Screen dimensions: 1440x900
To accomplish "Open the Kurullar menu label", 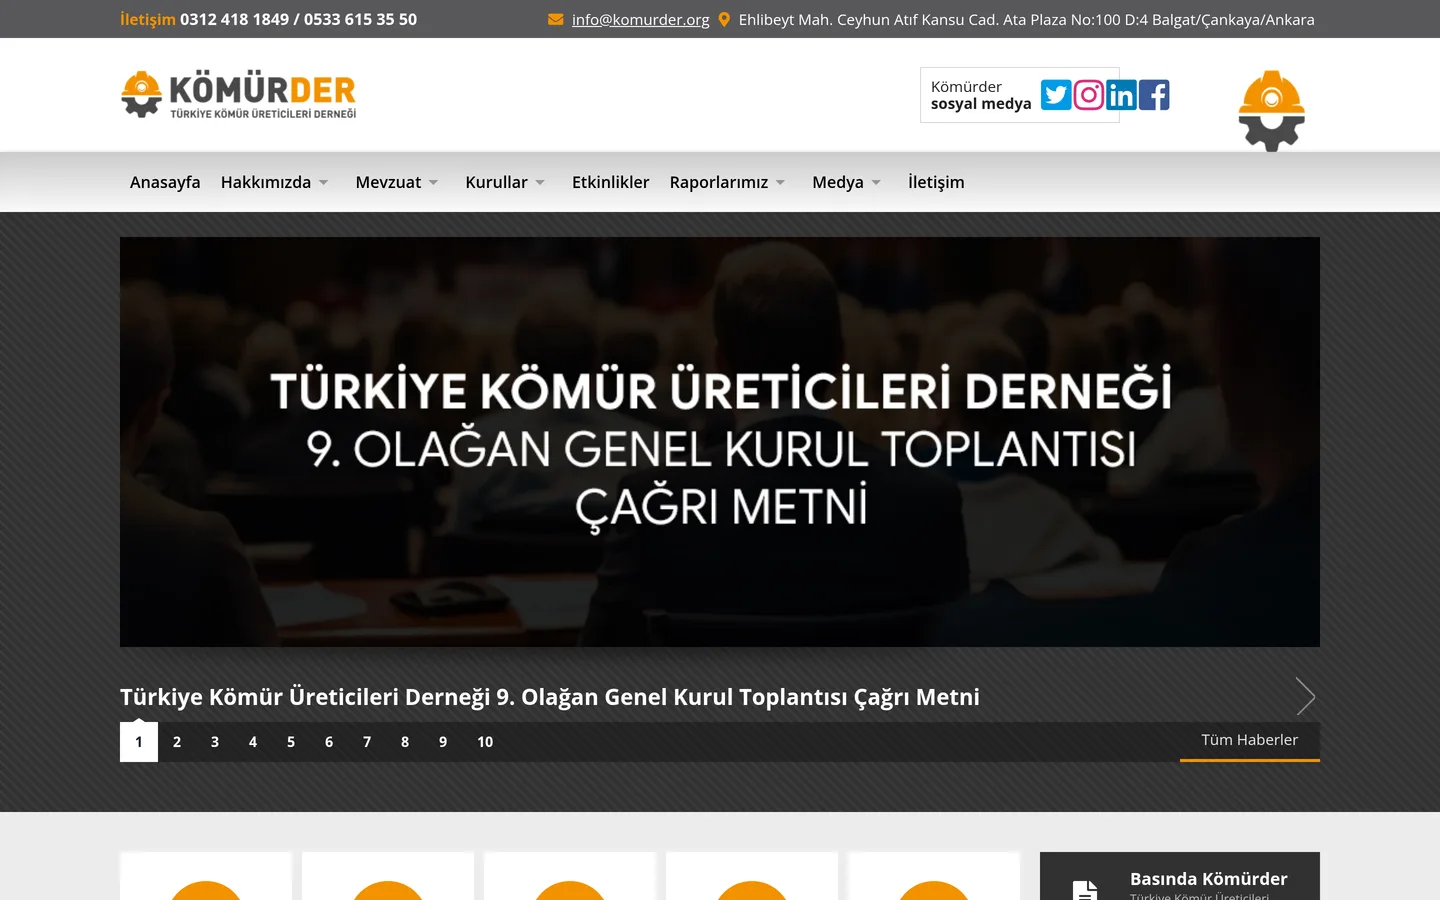I will click(x=496, y=182).
